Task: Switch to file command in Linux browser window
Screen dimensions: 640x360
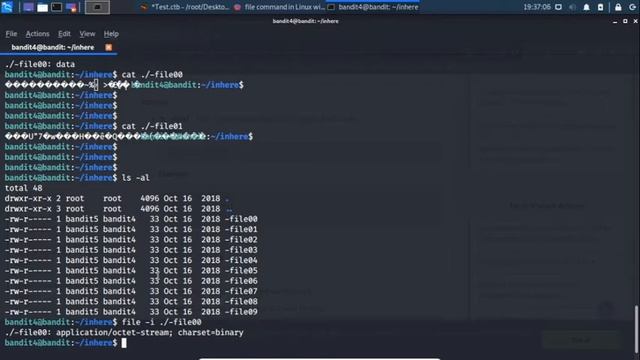Action: [x=279, y=7]
